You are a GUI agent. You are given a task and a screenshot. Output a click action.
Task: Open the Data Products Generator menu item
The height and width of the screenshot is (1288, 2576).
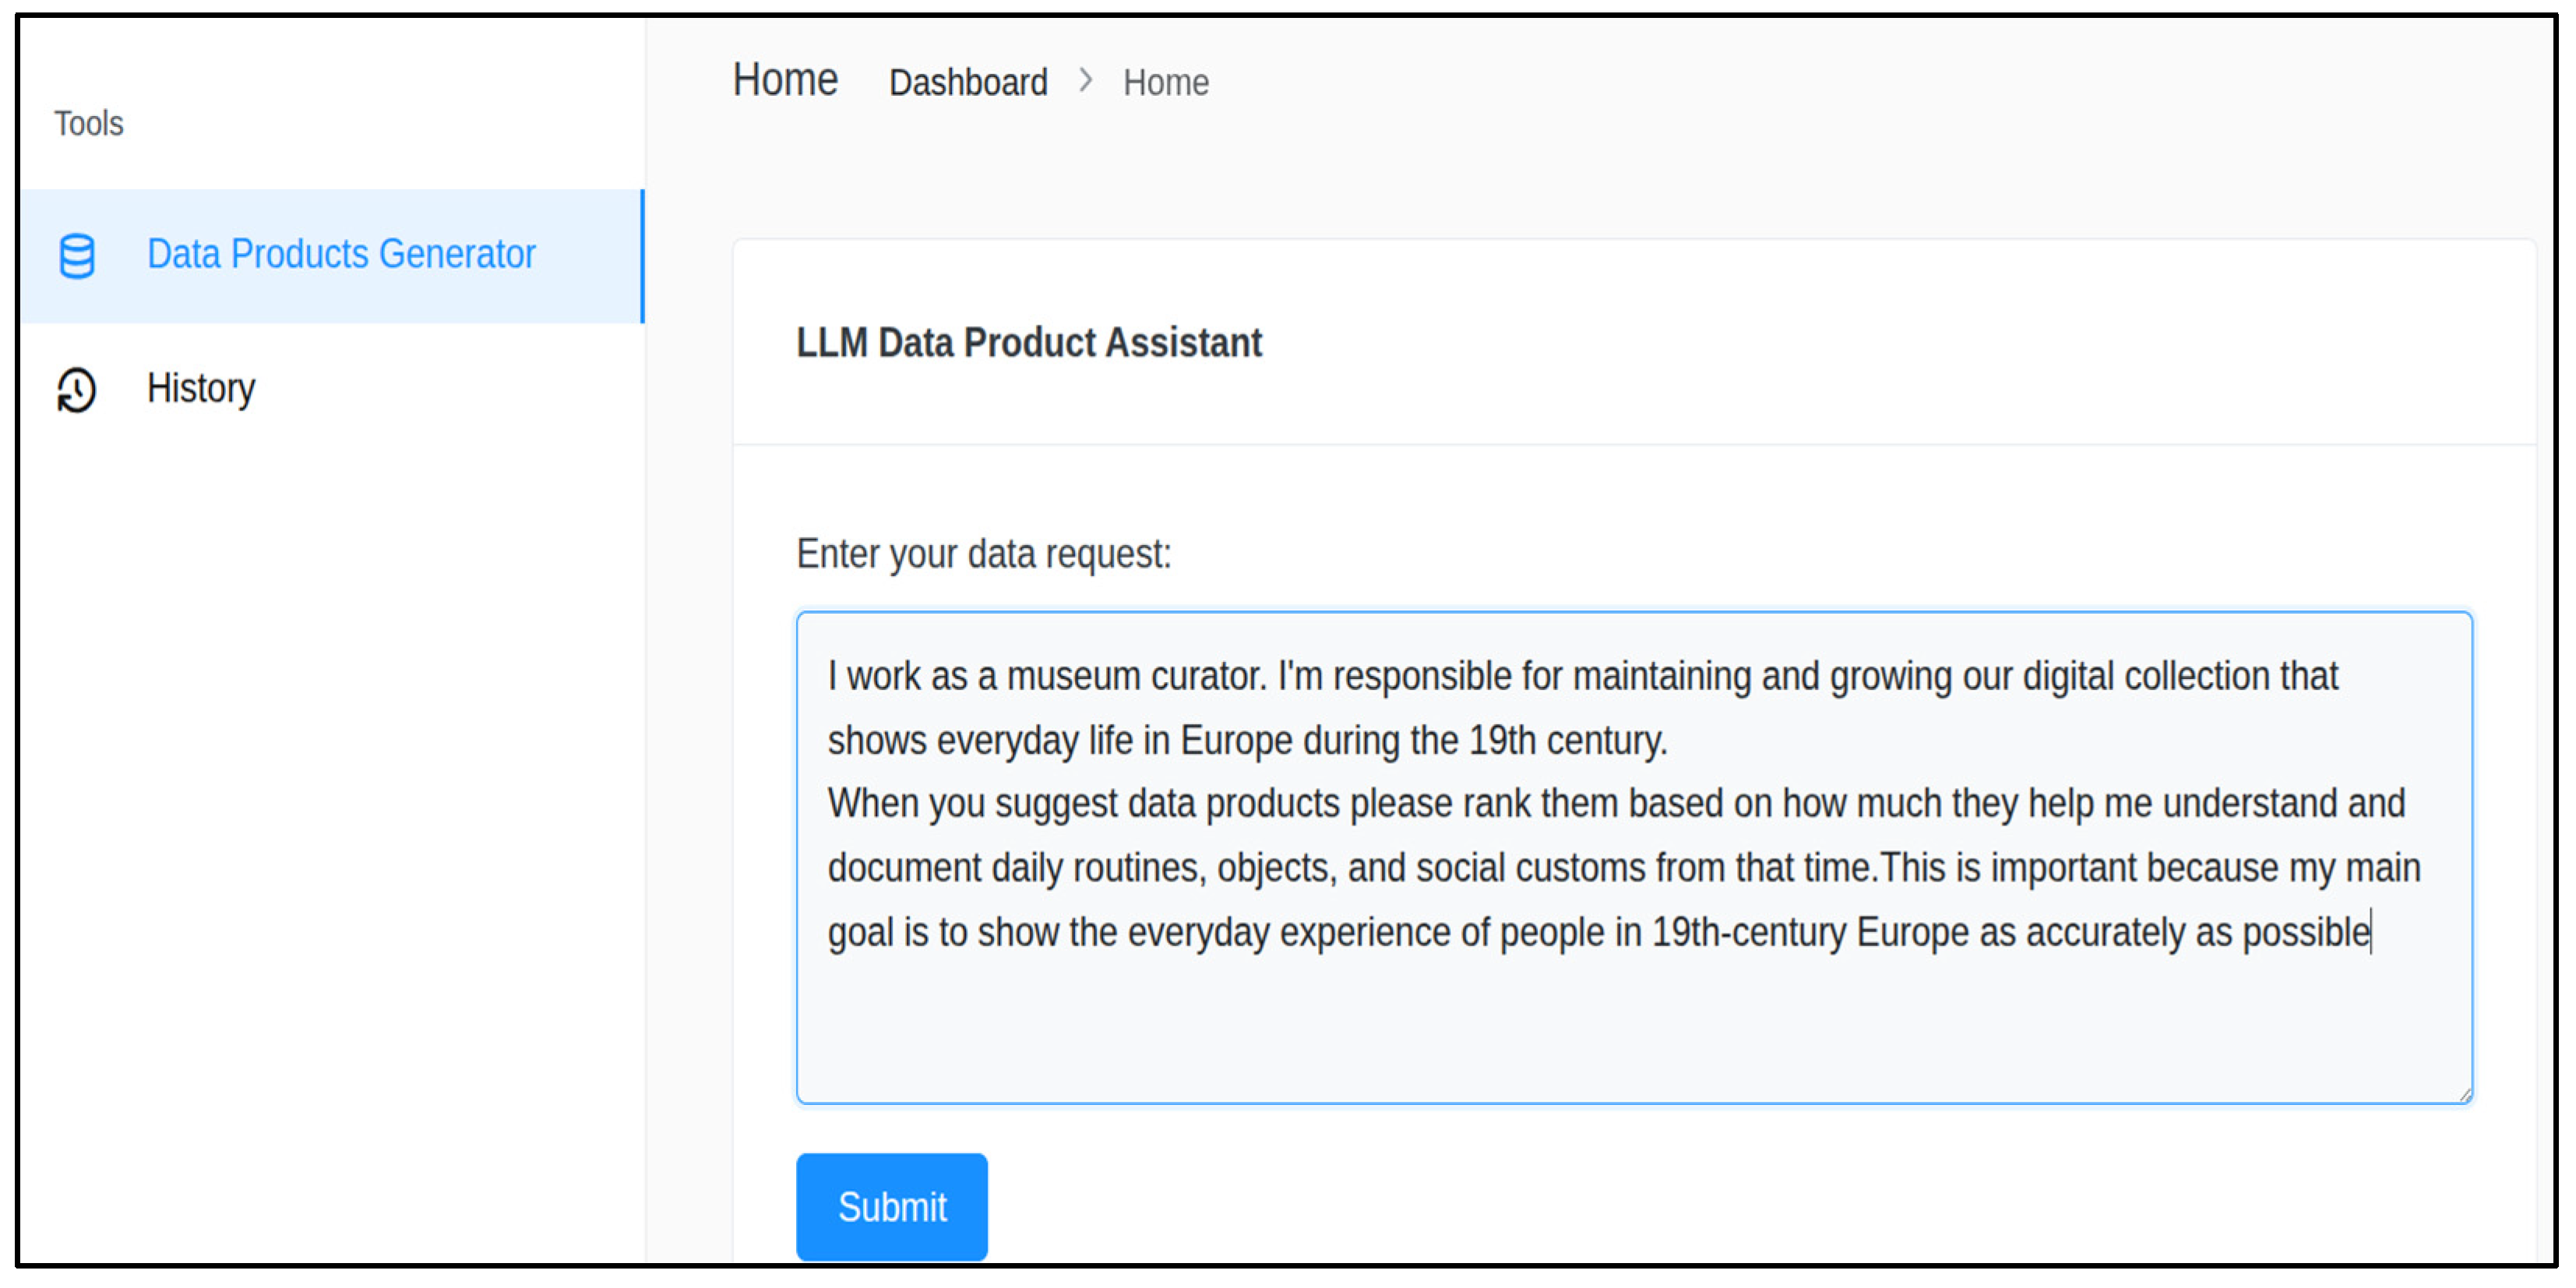pyautogui.click(x=340, y=255)
